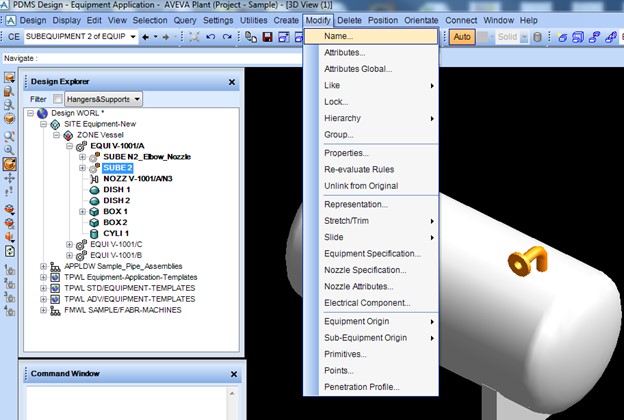Open the Nozzle Specification... menu entry
This screenshot has width=624, height=420.
point(364,271)
